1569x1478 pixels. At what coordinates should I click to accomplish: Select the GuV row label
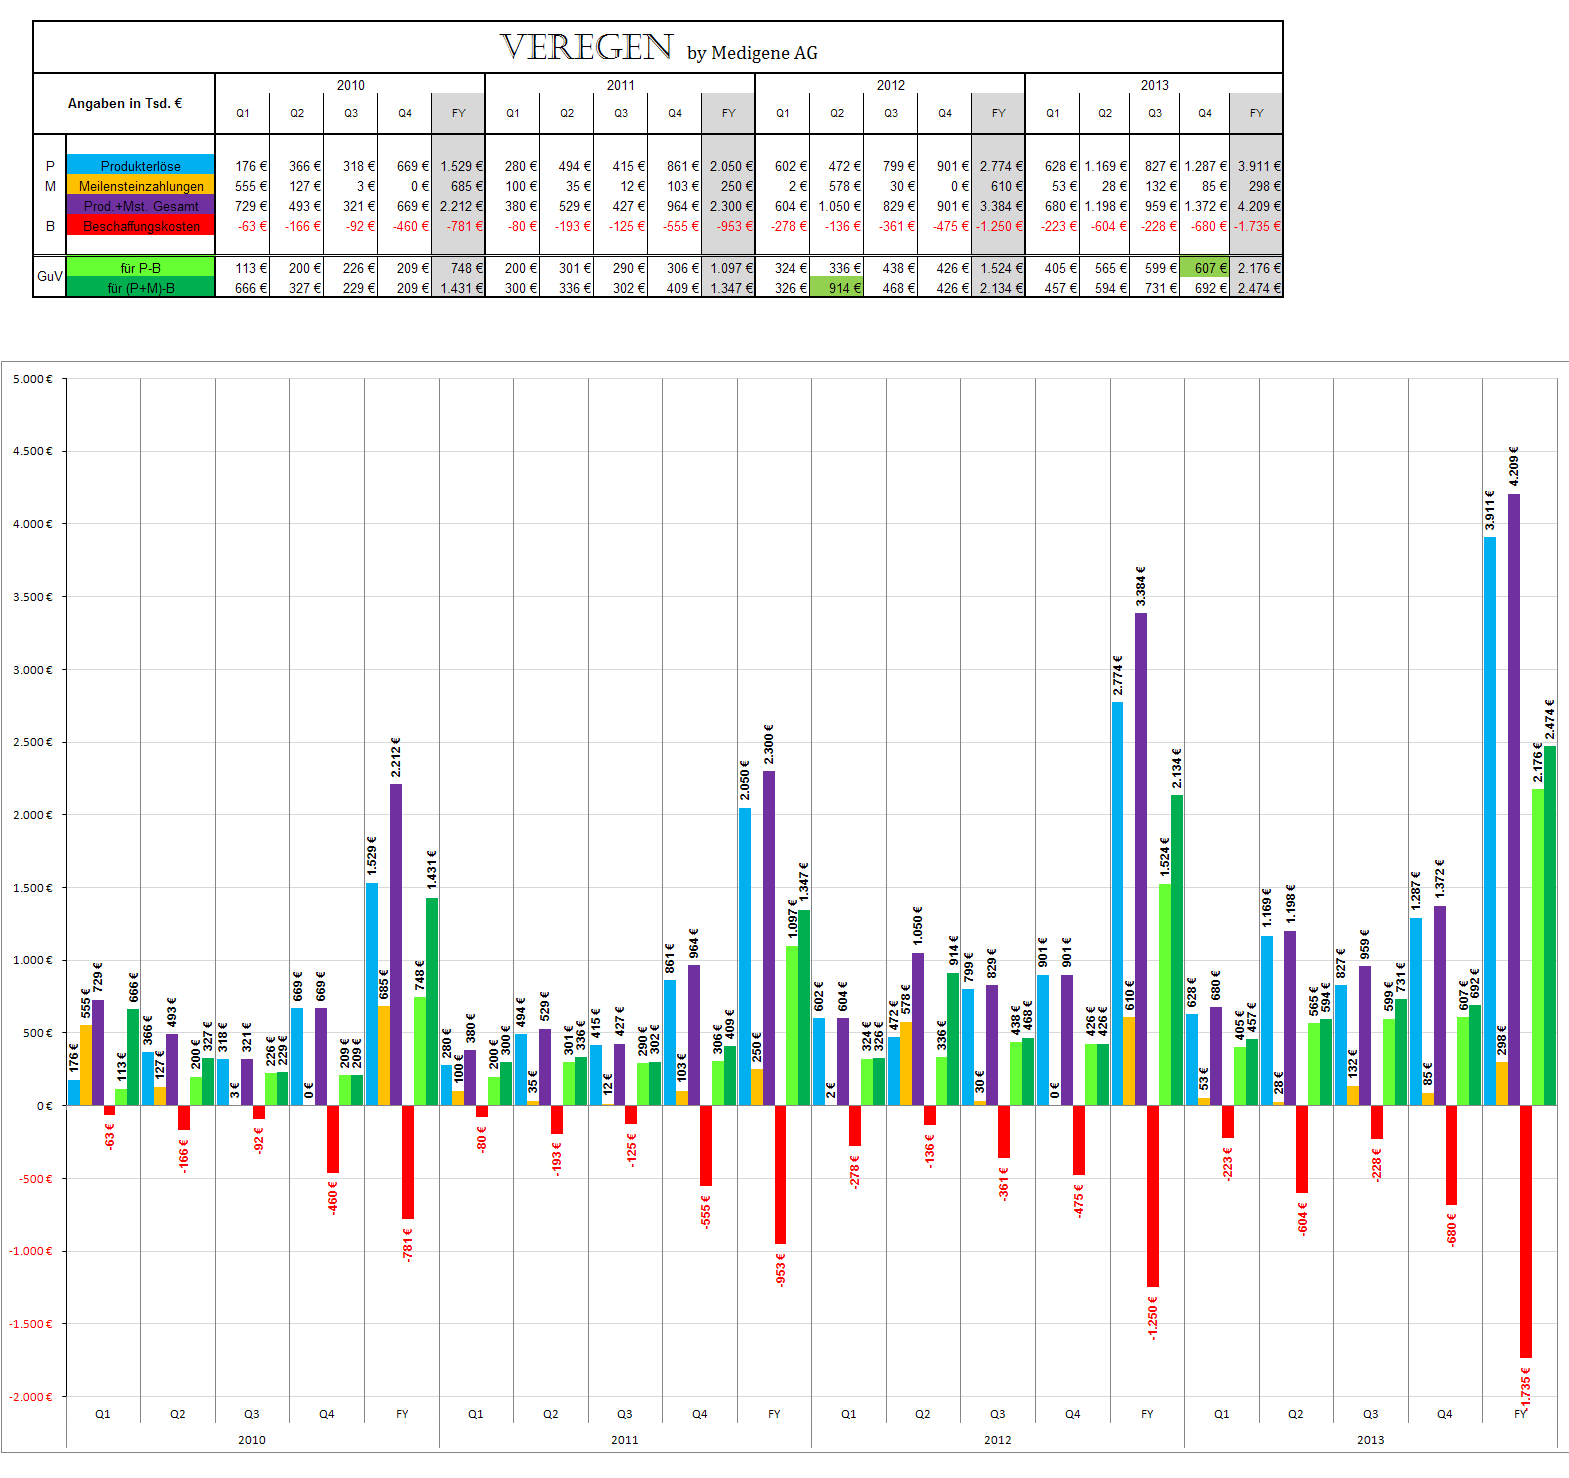point(50,276)
